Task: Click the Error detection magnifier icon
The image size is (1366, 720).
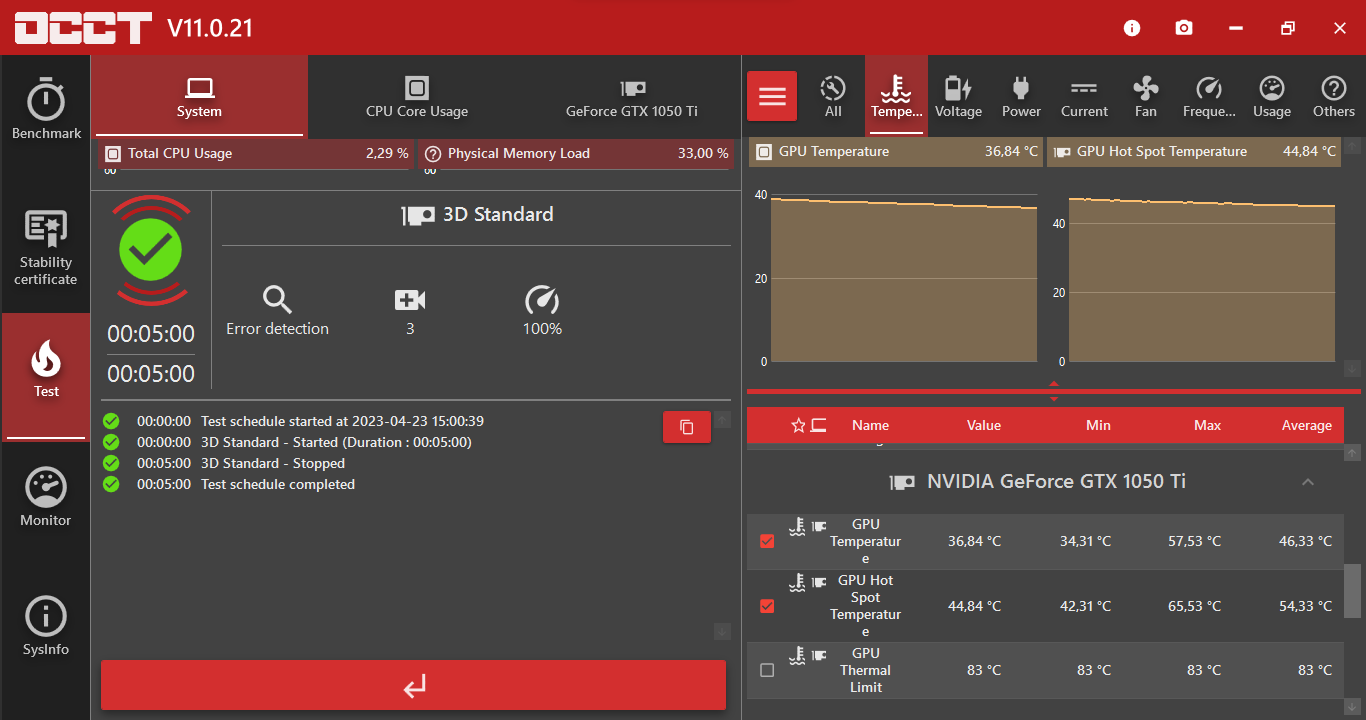Action: coord(277,299)
